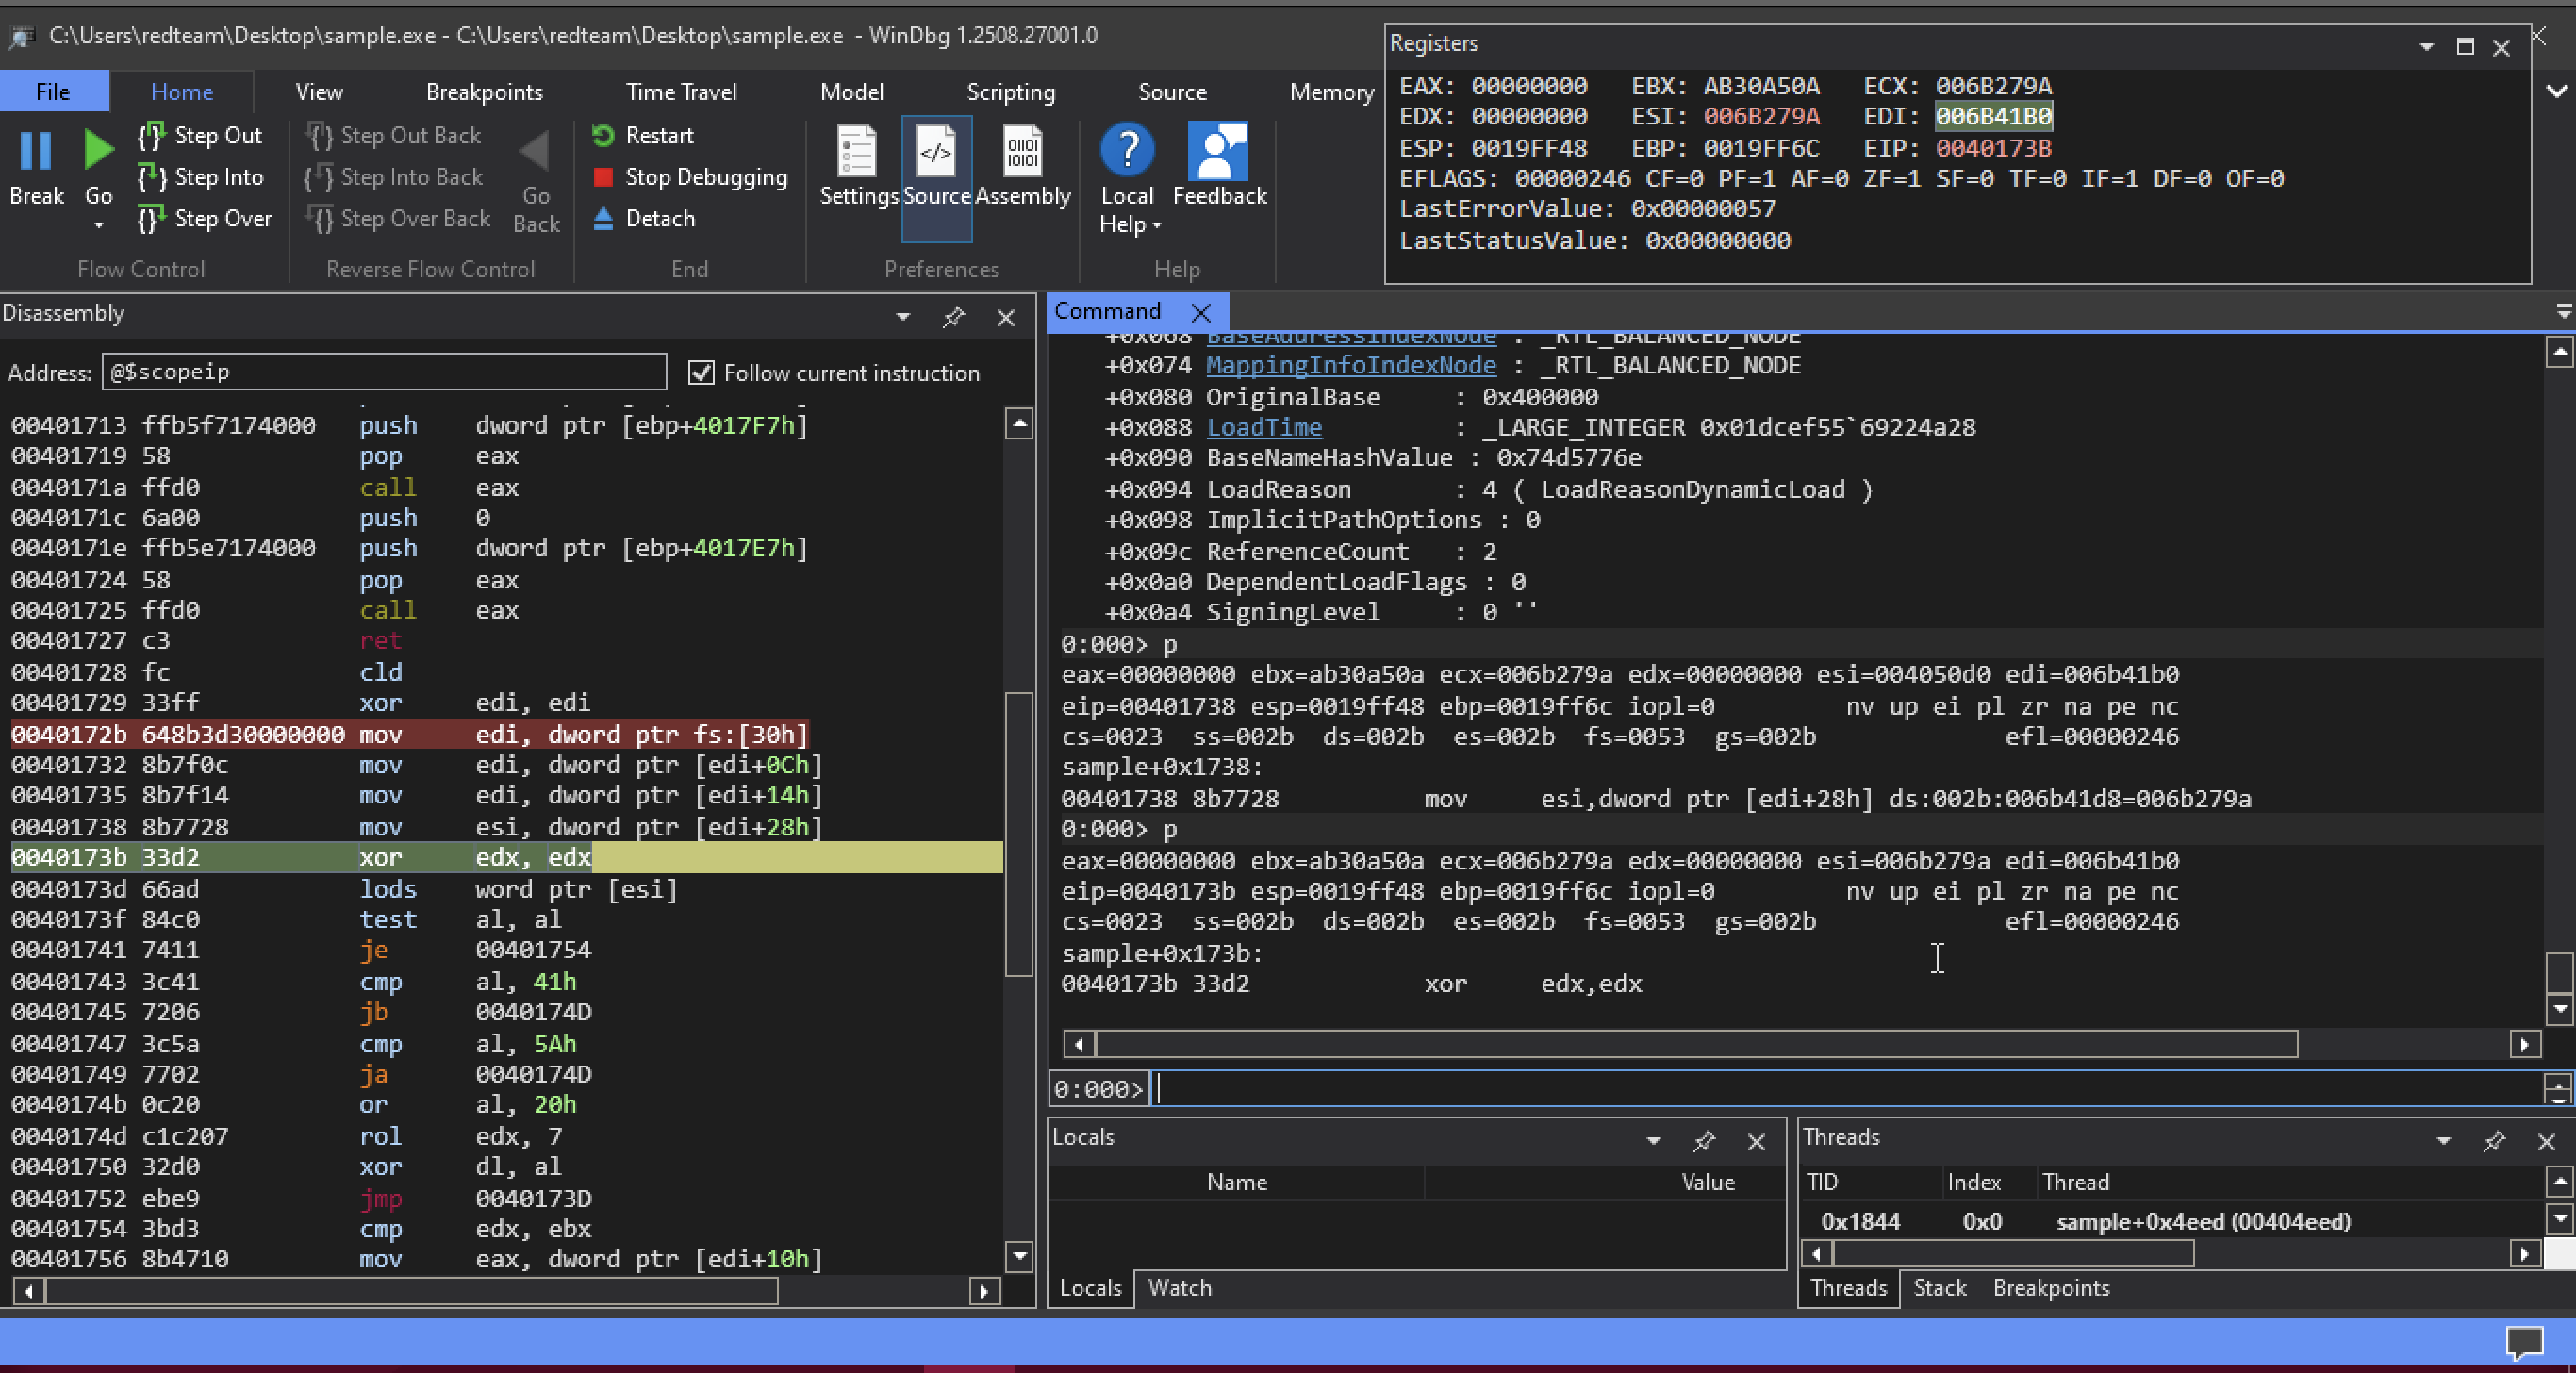2576x1373 pixels.
Task: Click Step Over in Flow Control
Action: click(204, 218)
